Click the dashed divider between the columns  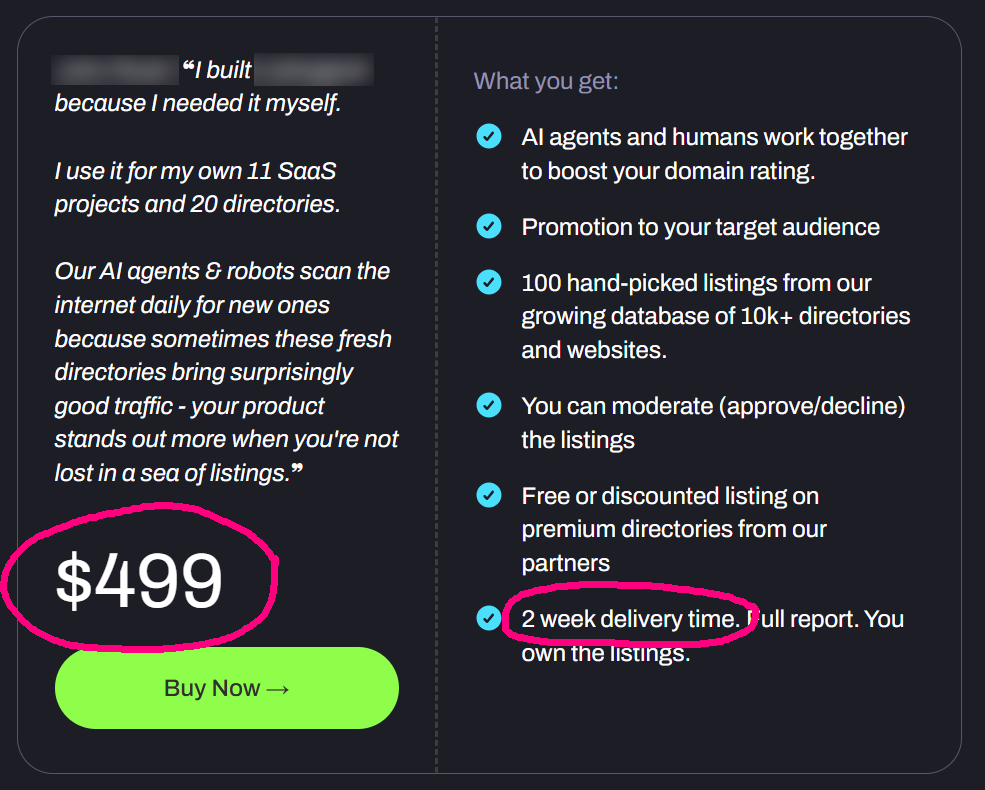pos(437,395)
